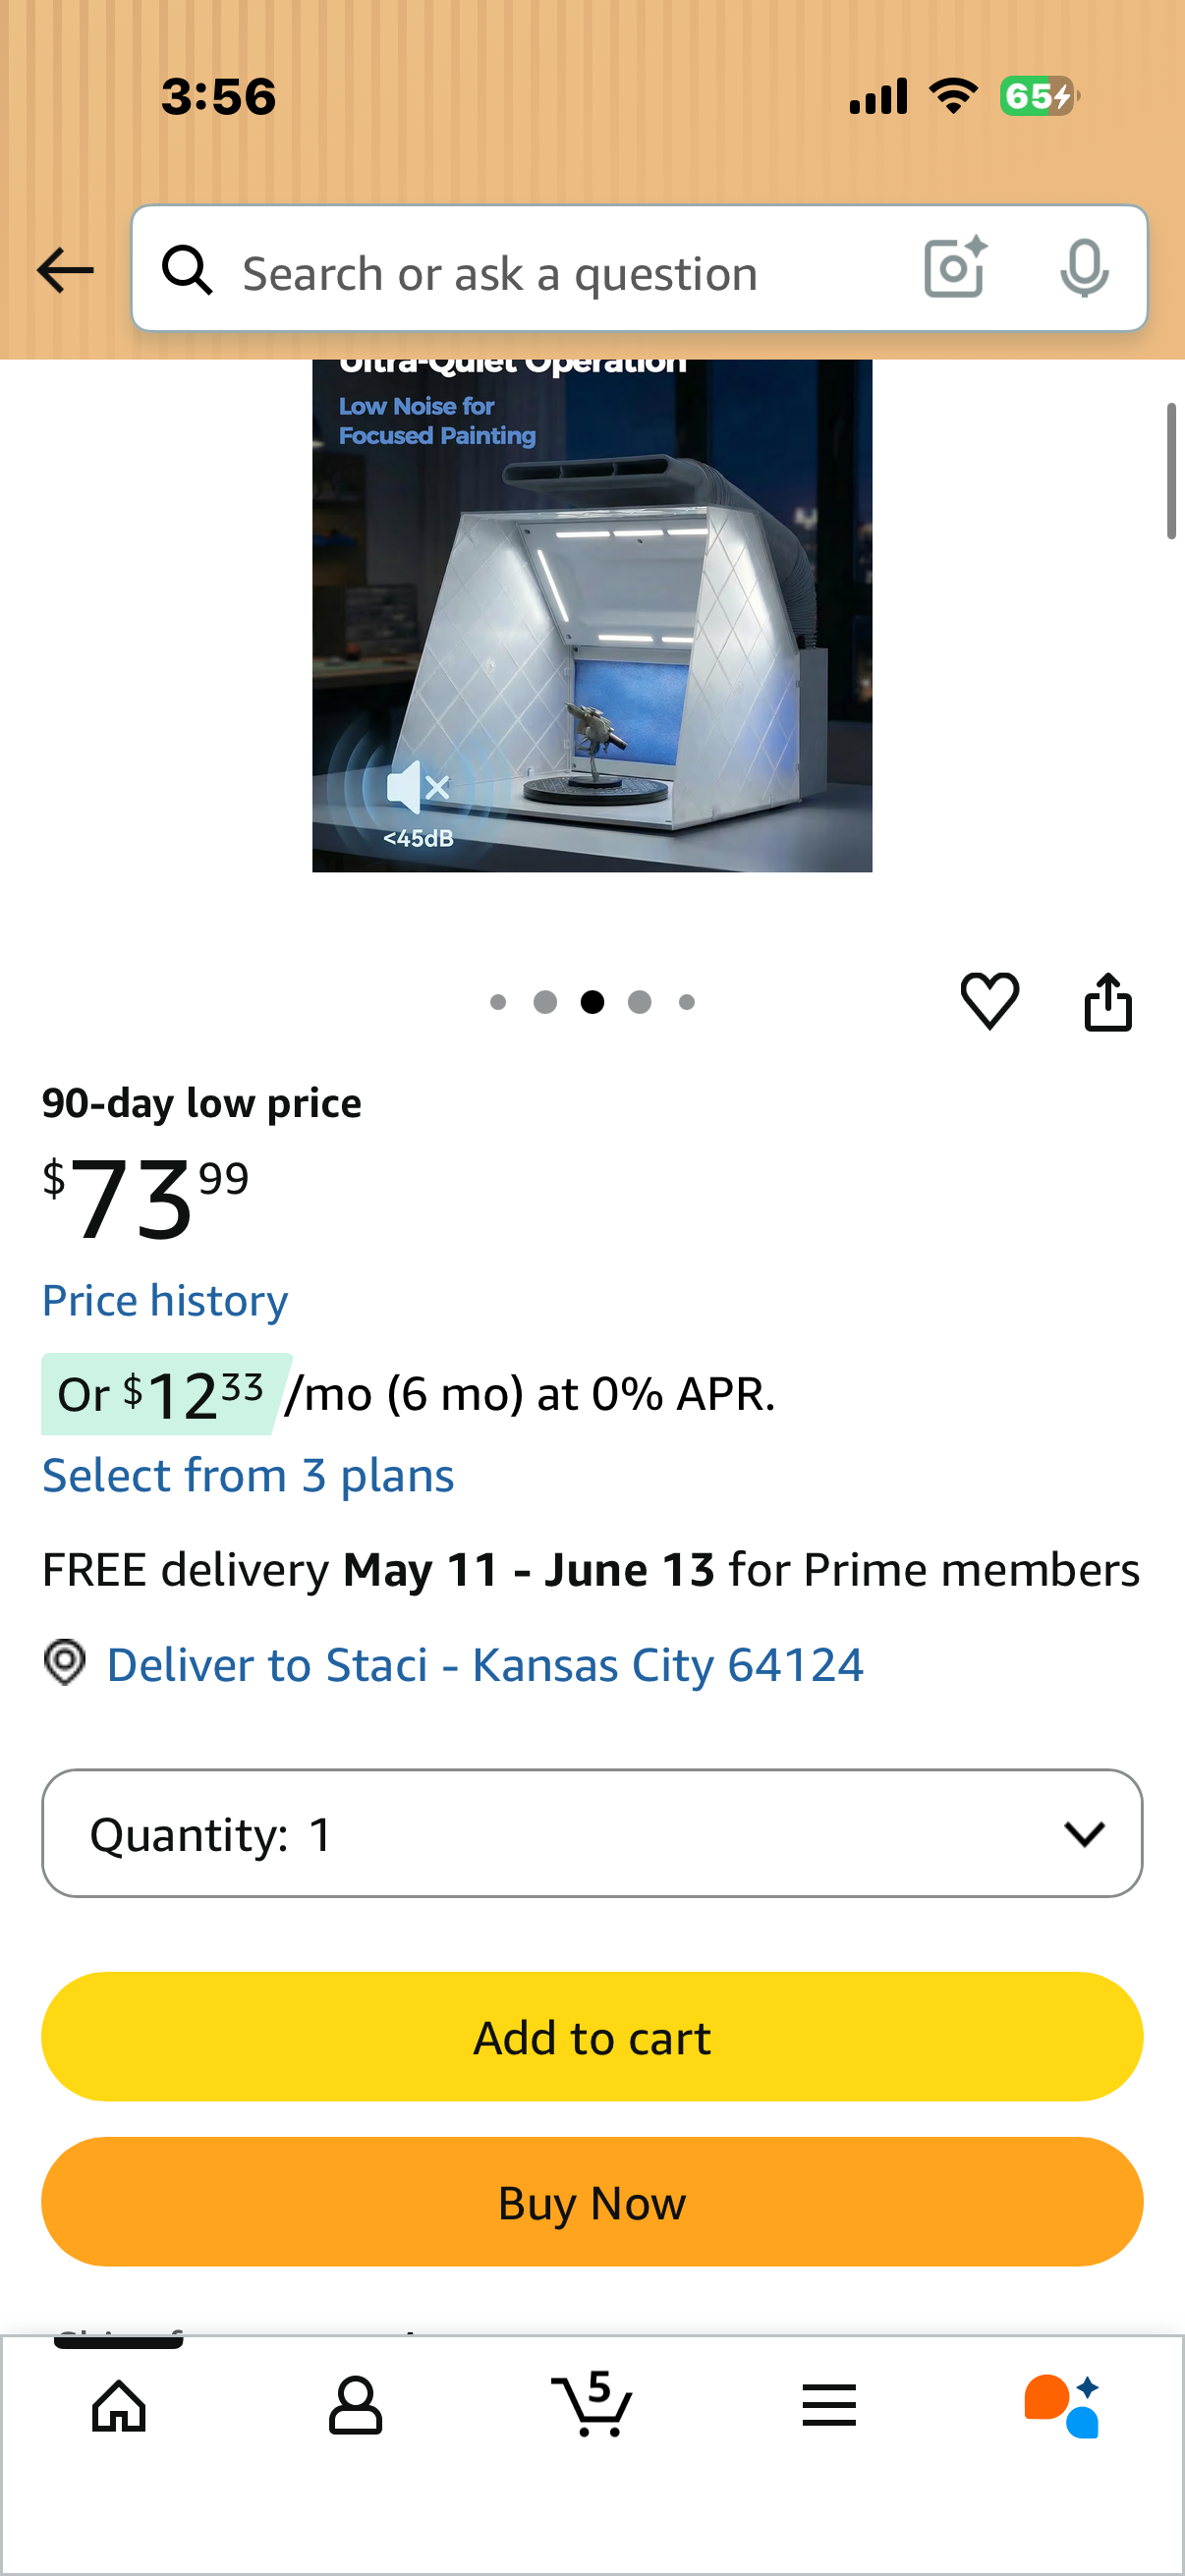The image size is (1185, 2576).
Task: Click the Buy Now button
Action: click(592, 2202)
